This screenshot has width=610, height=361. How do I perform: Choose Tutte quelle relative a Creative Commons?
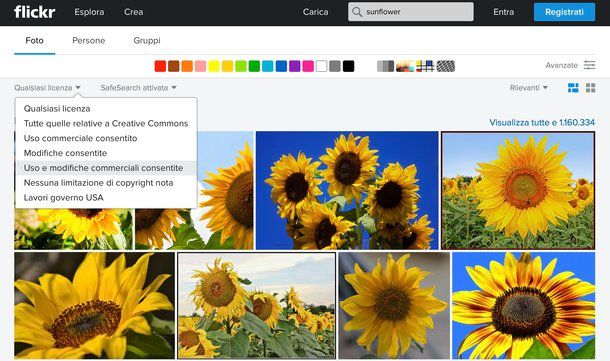click(106, 123)
